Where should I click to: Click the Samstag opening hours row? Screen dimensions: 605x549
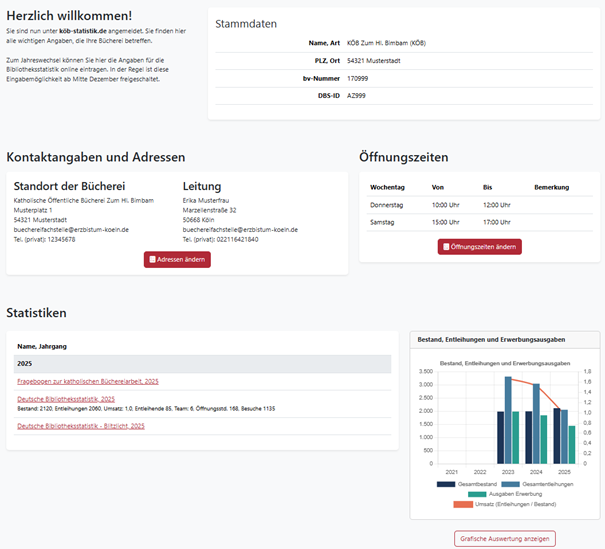click(x=480, y=223)
